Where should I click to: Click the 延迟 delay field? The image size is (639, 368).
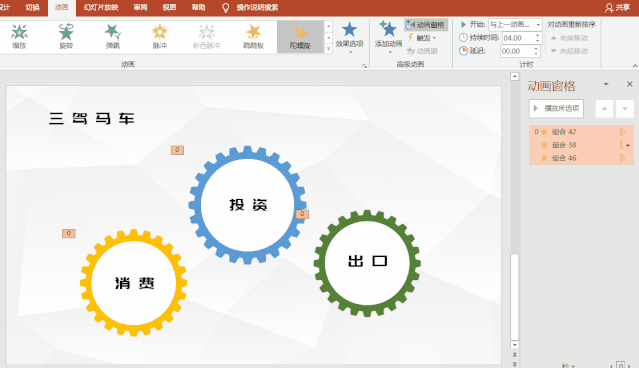516,51
